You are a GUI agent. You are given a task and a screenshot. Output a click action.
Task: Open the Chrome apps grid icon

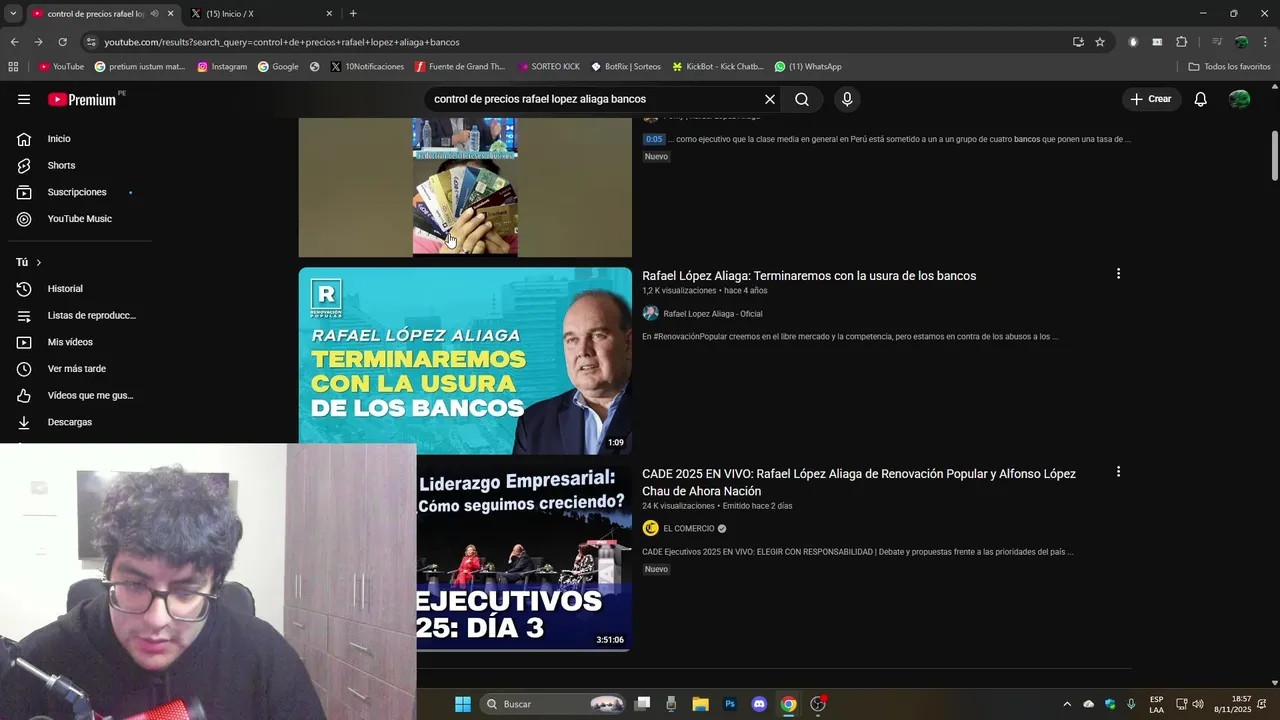(13, 67)
